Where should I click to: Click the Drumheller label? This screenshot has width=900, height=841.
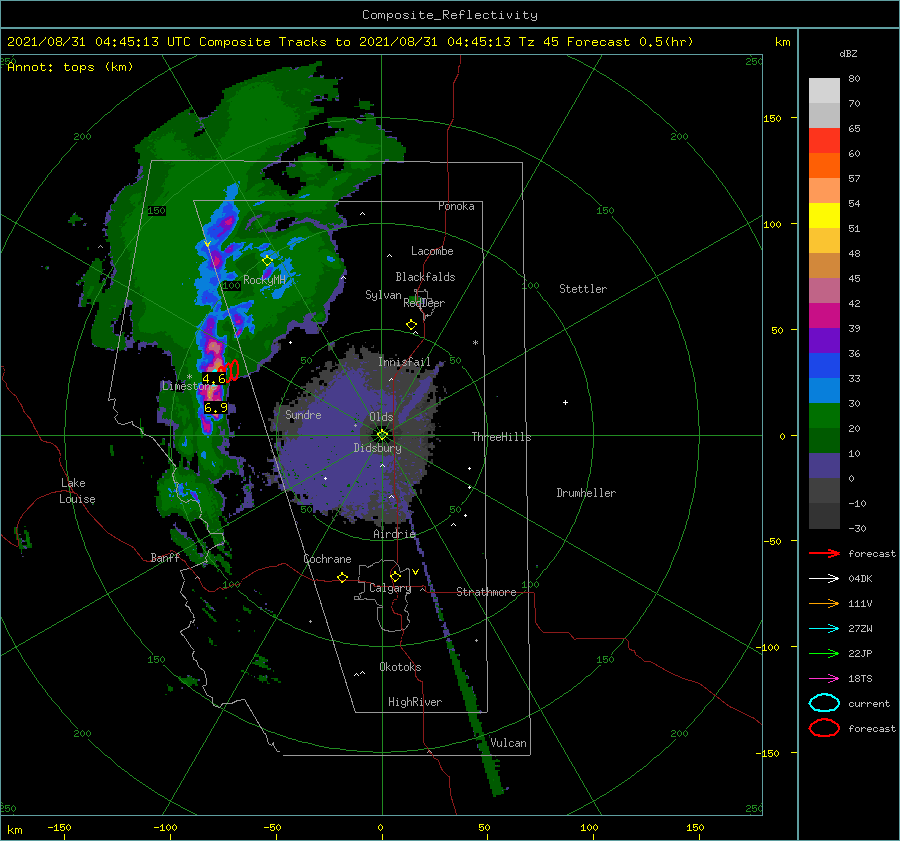pos(586,493)
